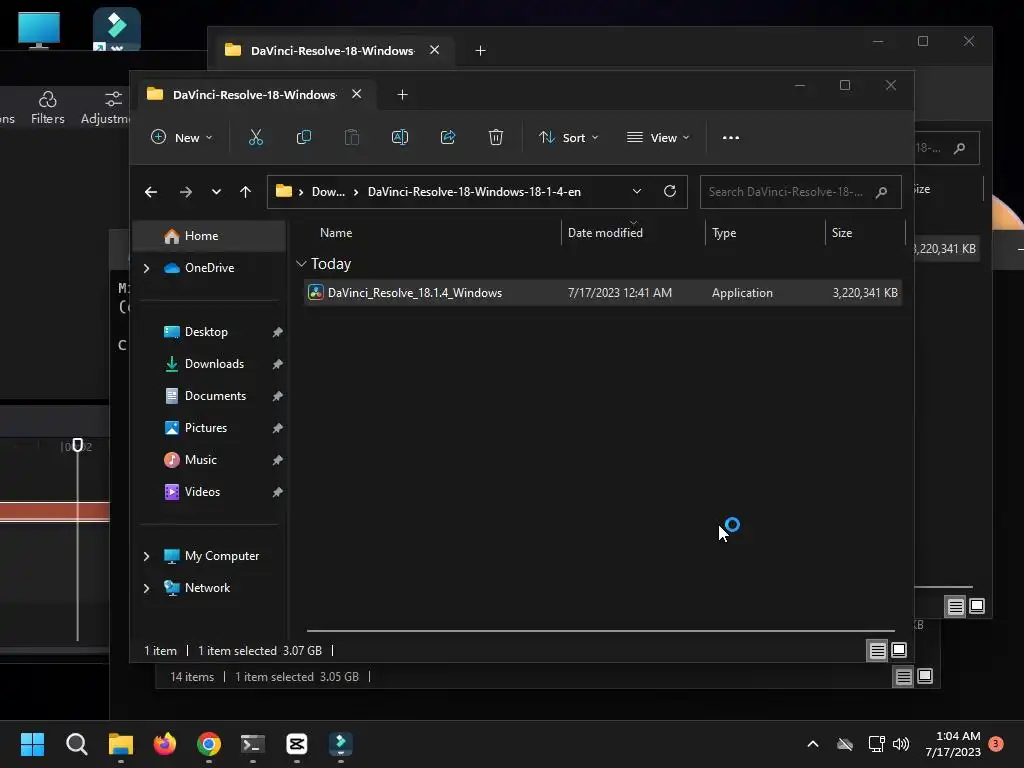Open the See more (three dots) menu

[731, 138]
